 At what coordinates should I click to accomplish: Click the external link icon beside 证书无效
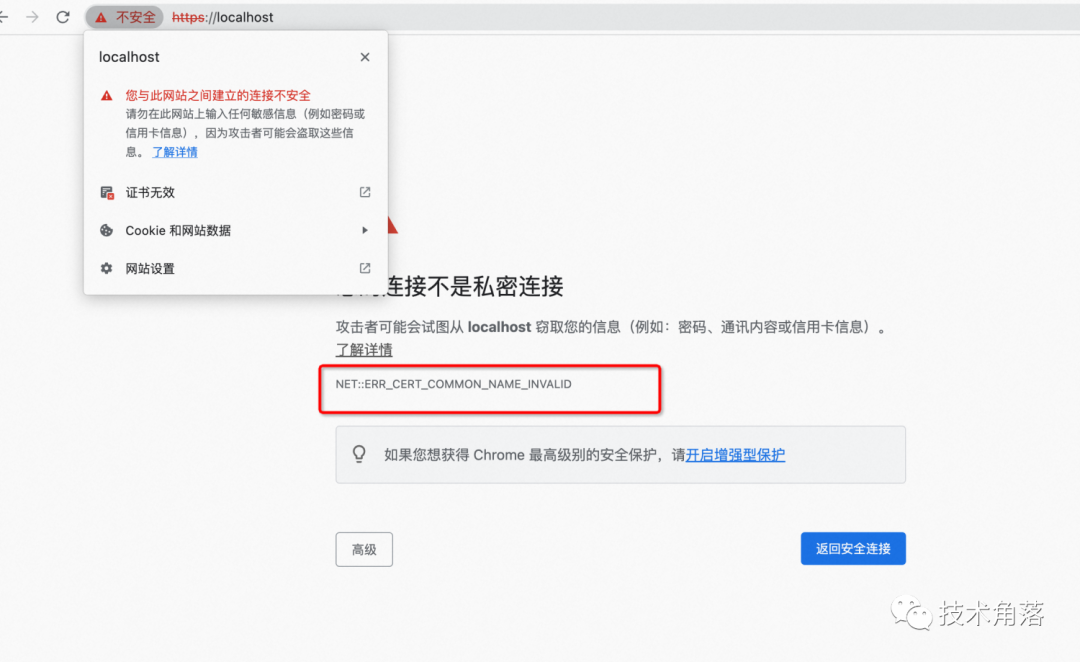pyautogui.click(x=364, y=192)
